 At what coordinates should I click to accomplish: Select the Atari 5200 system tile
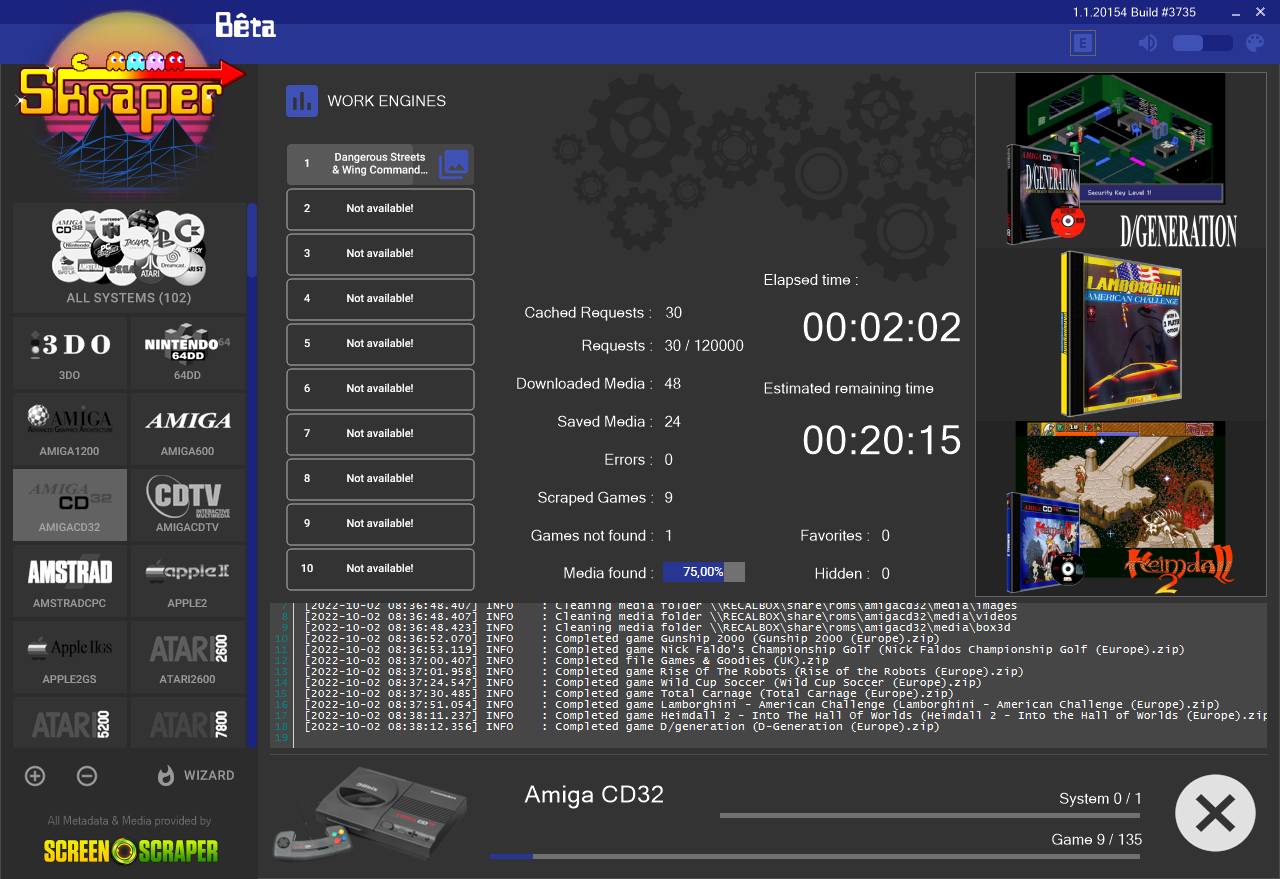click(x=70, y=723)
